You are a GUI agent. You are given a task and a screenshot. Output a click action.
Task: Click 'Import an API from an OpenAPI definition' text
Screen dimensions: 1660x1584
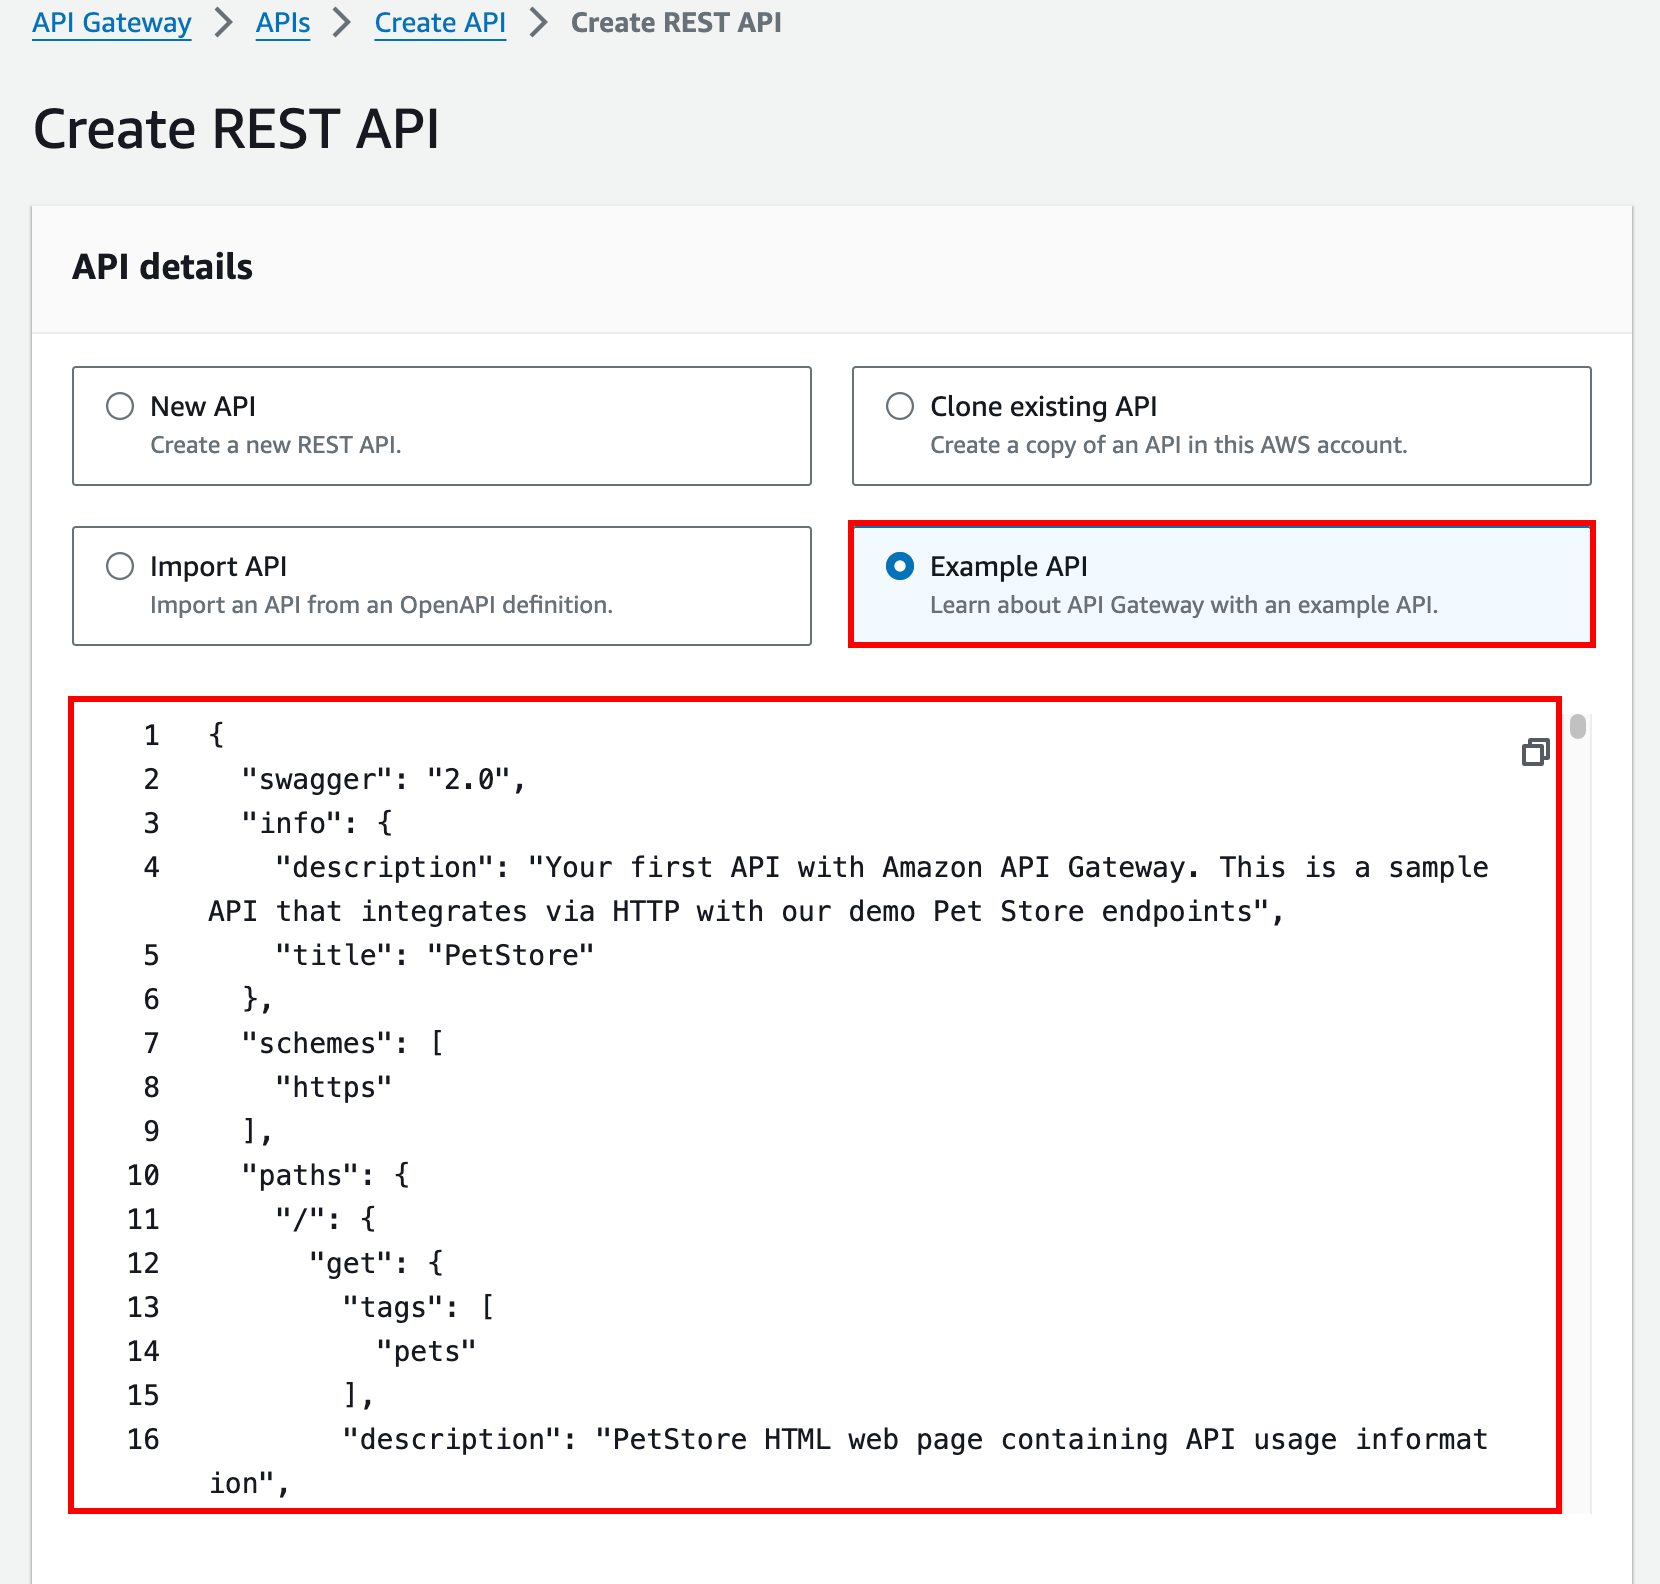(381, 605)
